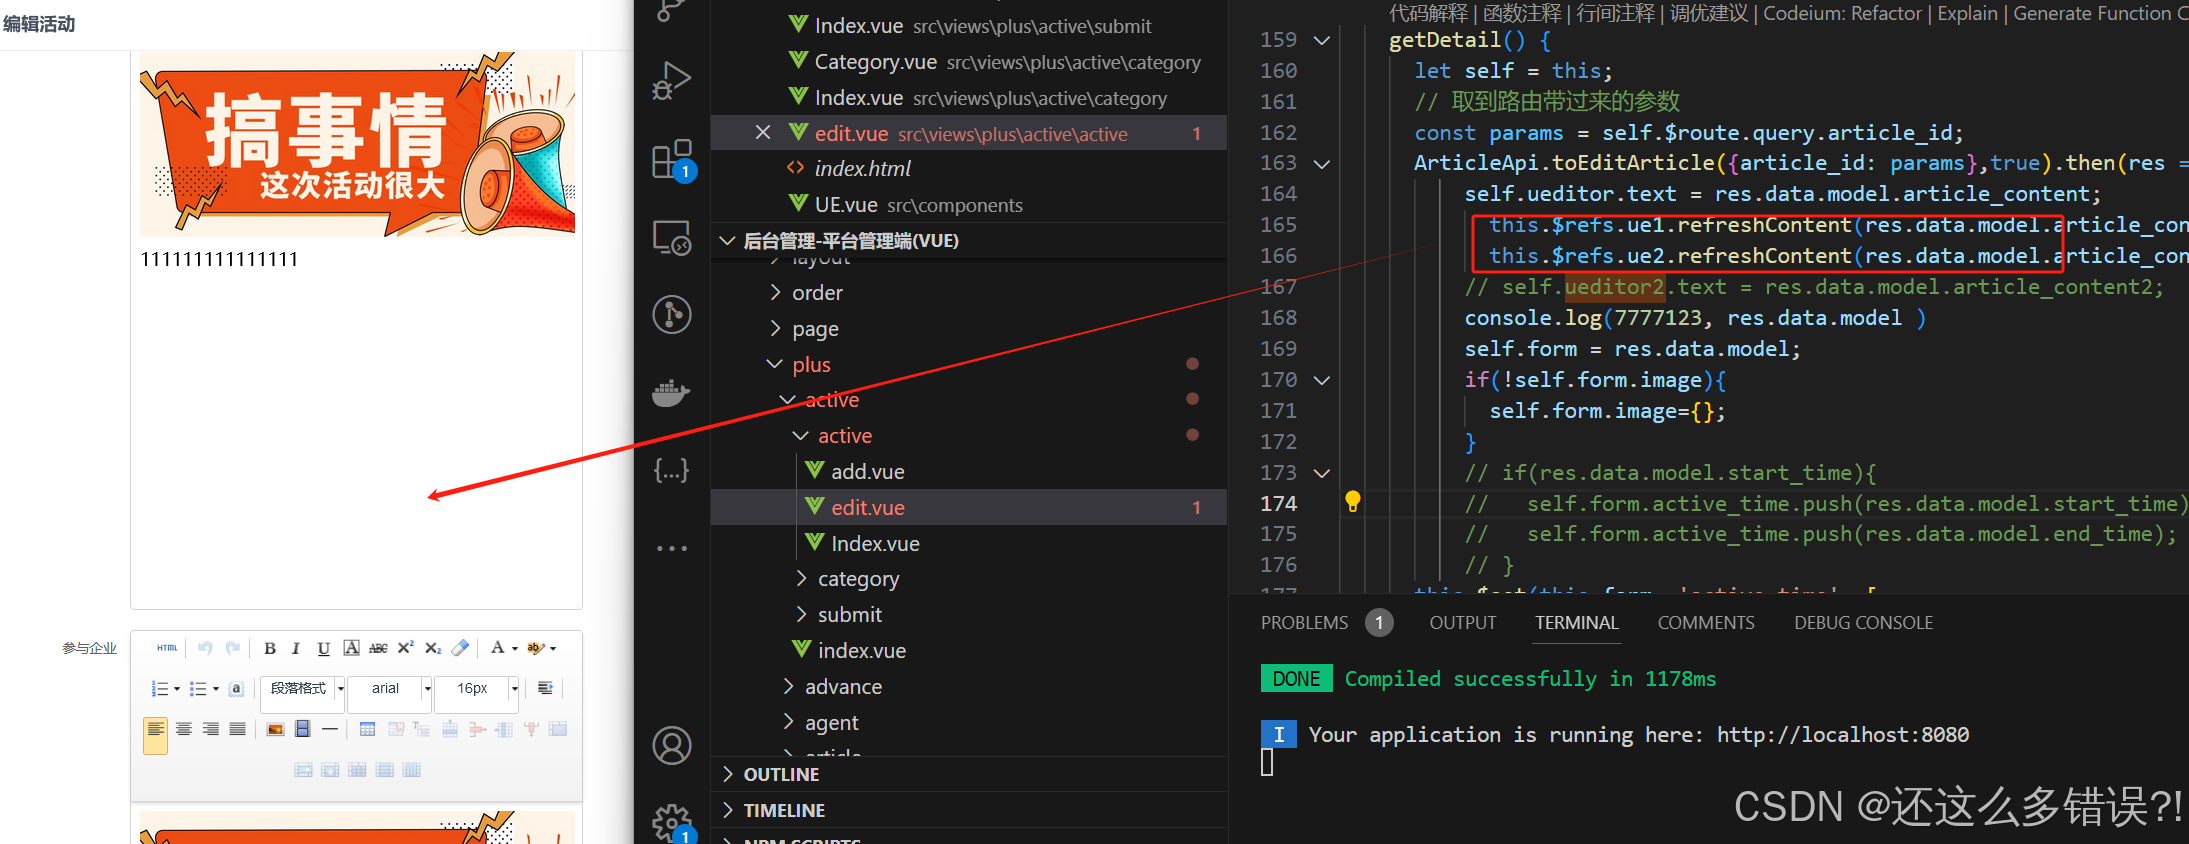Image resolution: width=2189 pixels, height=844 pixels.
Task: Toggle center text alignment
Action: tap(184, 730)
